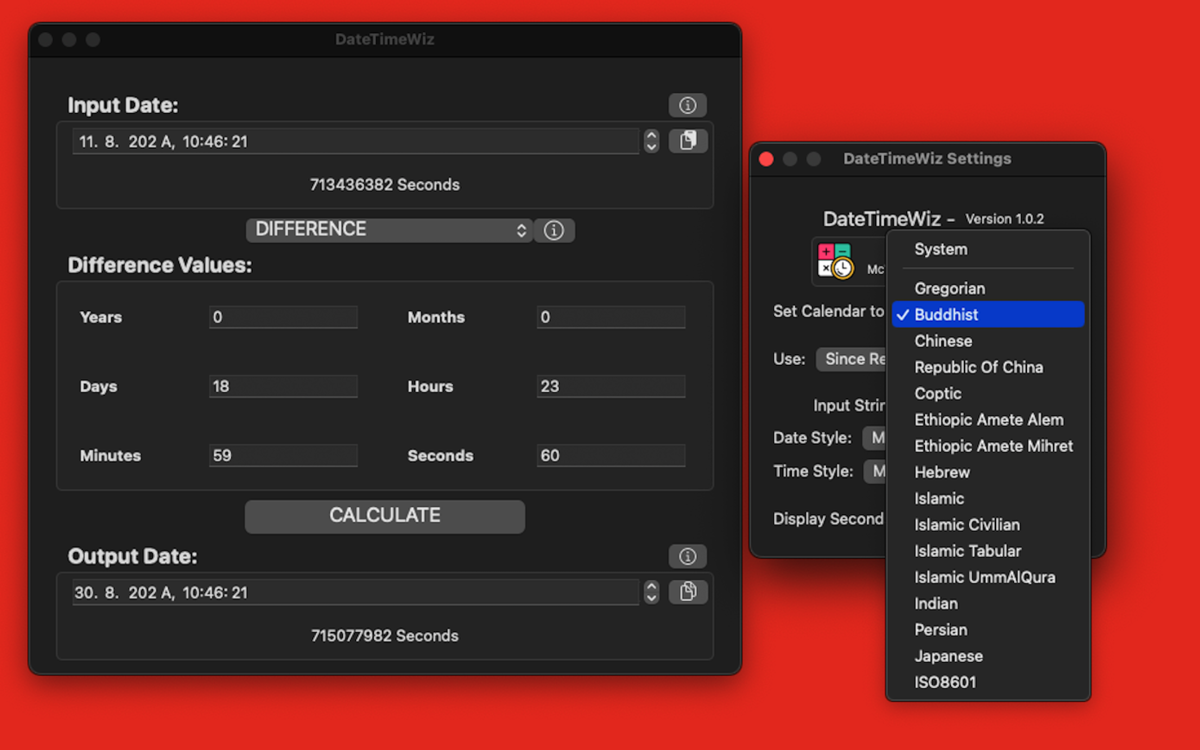Choose Coptic calendar option

coord(988,393)
